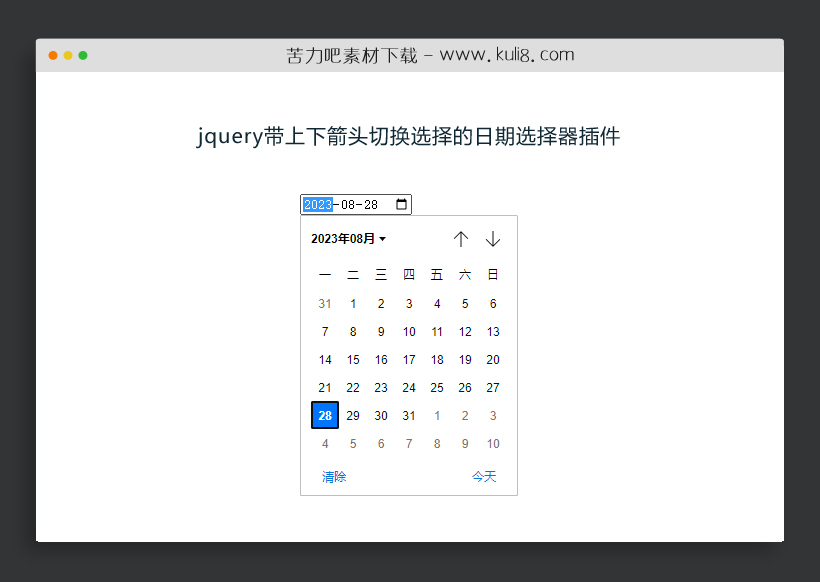Image resolution: width=820 pixels, height=582 pixels.
Task: Click the highlighted date 28
Action: [x=325, y=415]
